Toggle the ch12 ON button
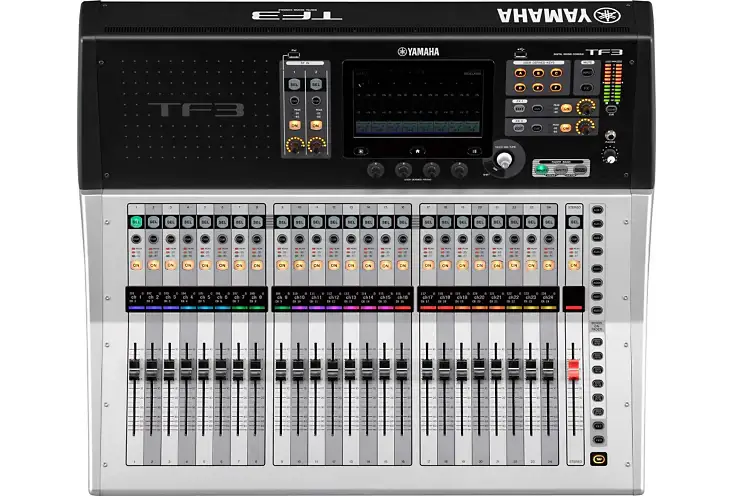 (334, 265)
